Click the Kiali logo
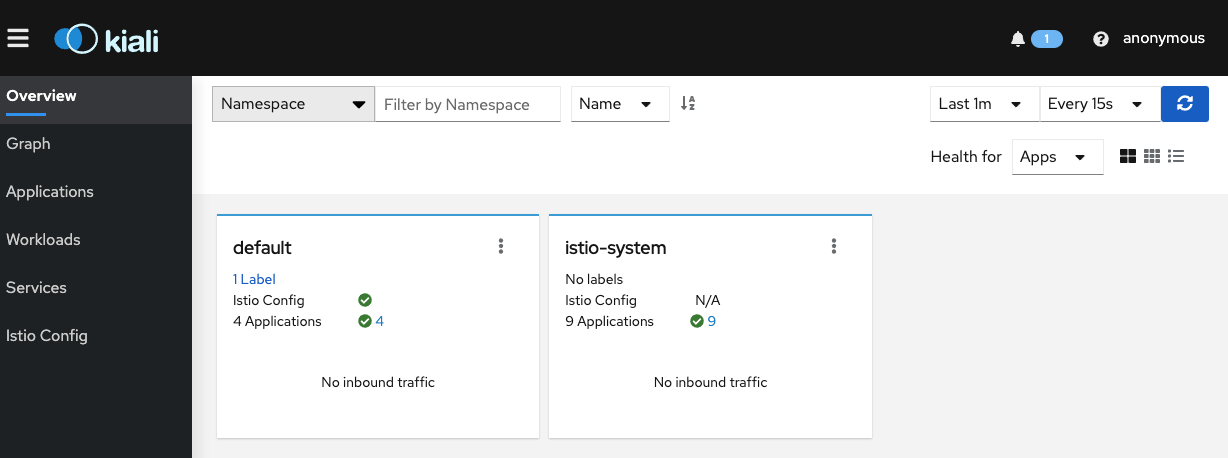Image resolution: width=1228 pixels, height=458 pixels. [x=106, y=39]
